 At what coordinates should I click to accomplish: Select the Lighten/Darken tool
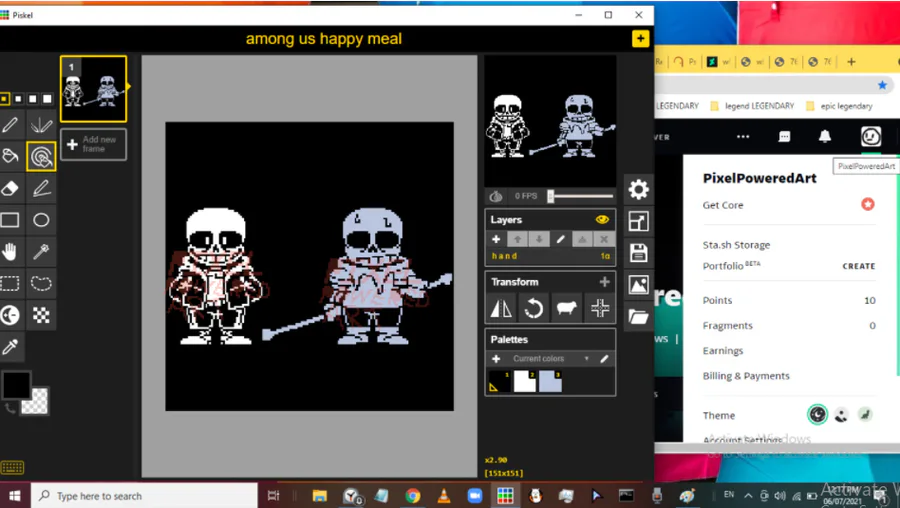point(10,315)
